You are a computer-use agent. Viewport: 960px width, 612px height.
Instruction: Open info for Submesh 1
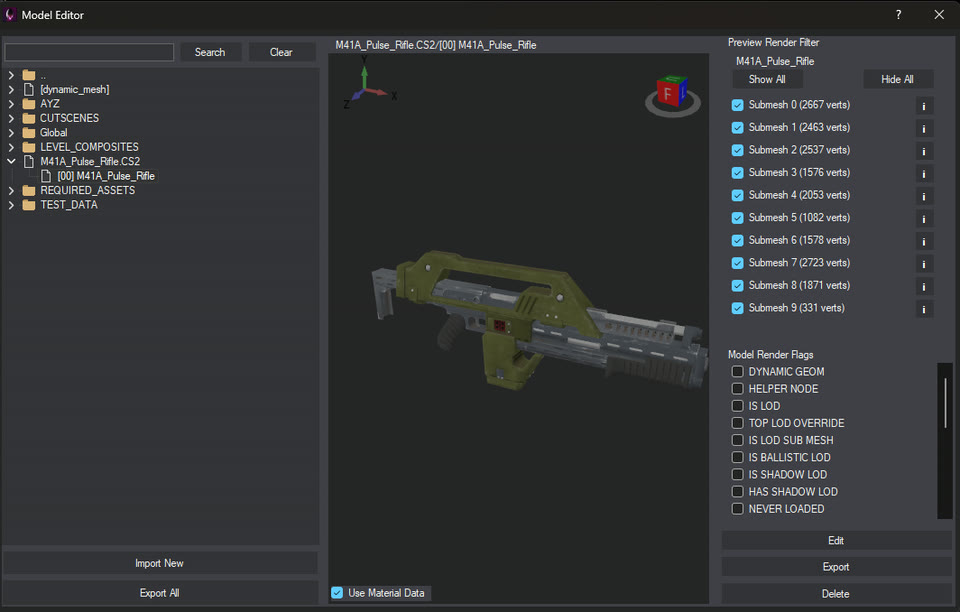(x=924, y=129)
